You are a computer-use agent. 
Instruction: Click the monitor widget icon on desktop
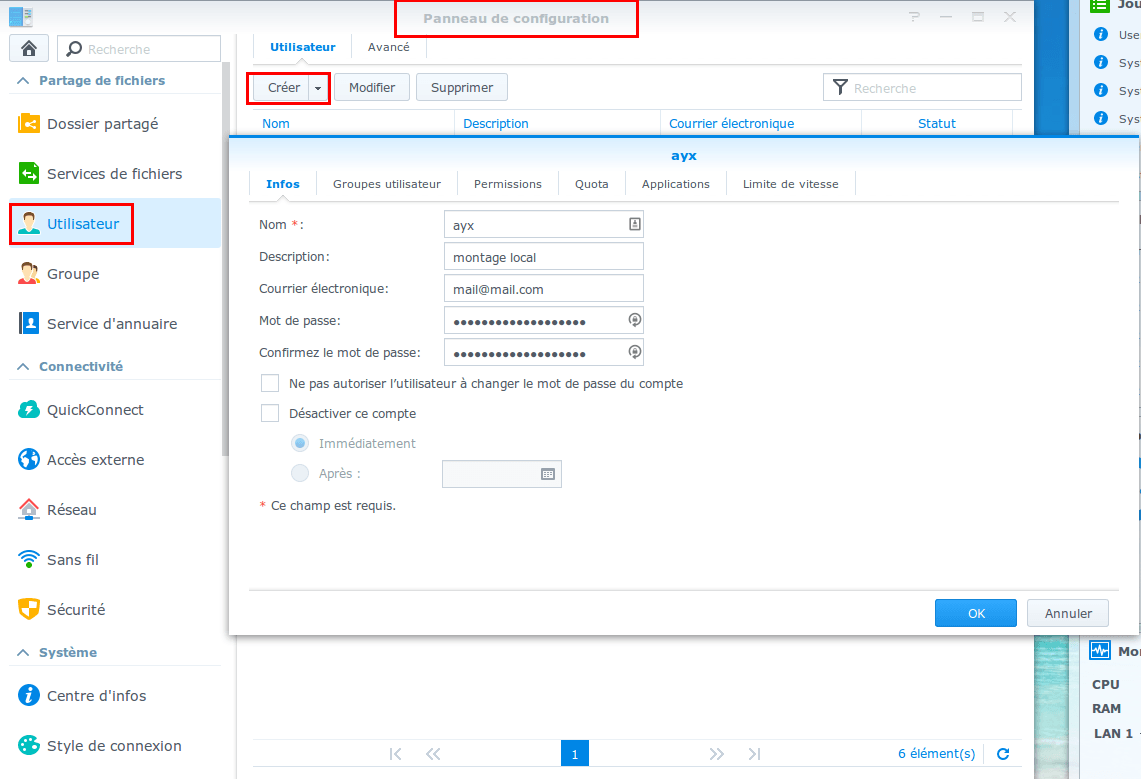[1100, 650]
